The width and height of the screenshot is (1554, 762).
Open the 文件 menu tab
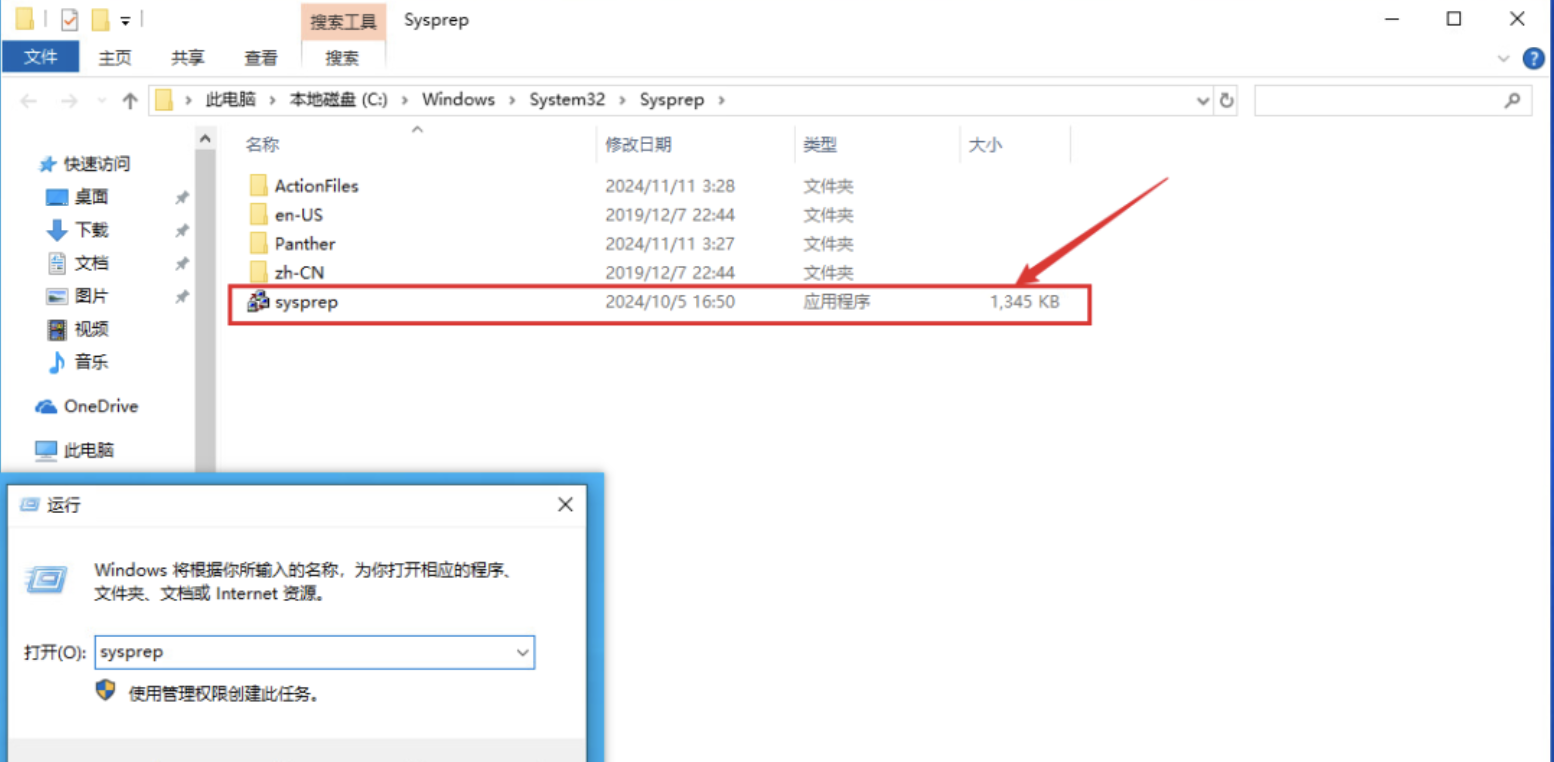(x=41, y=57)
